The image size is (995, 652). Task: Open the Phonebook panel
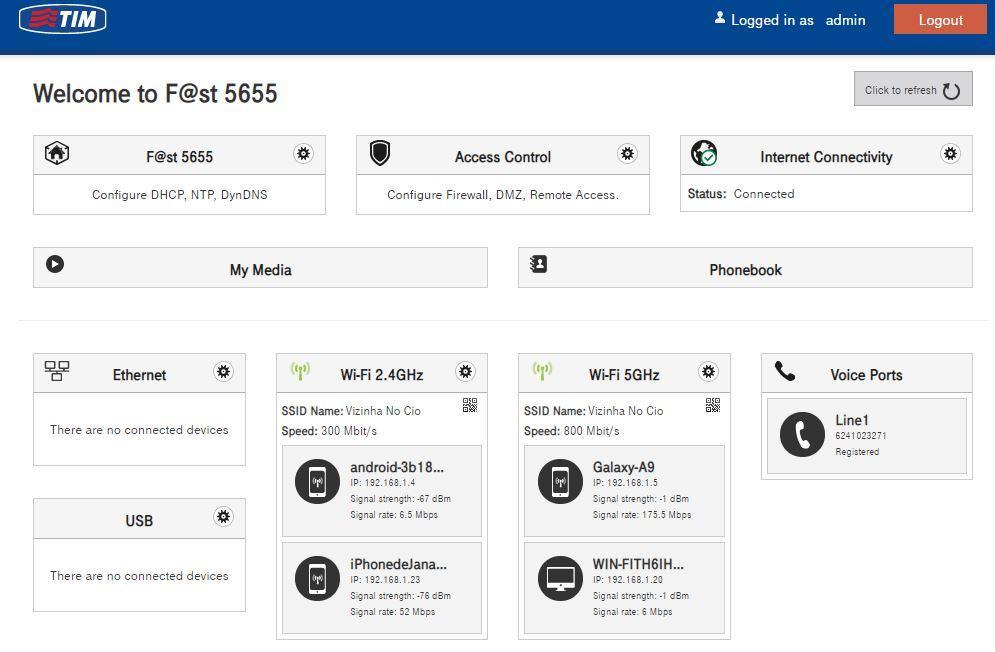coord(745,269)
